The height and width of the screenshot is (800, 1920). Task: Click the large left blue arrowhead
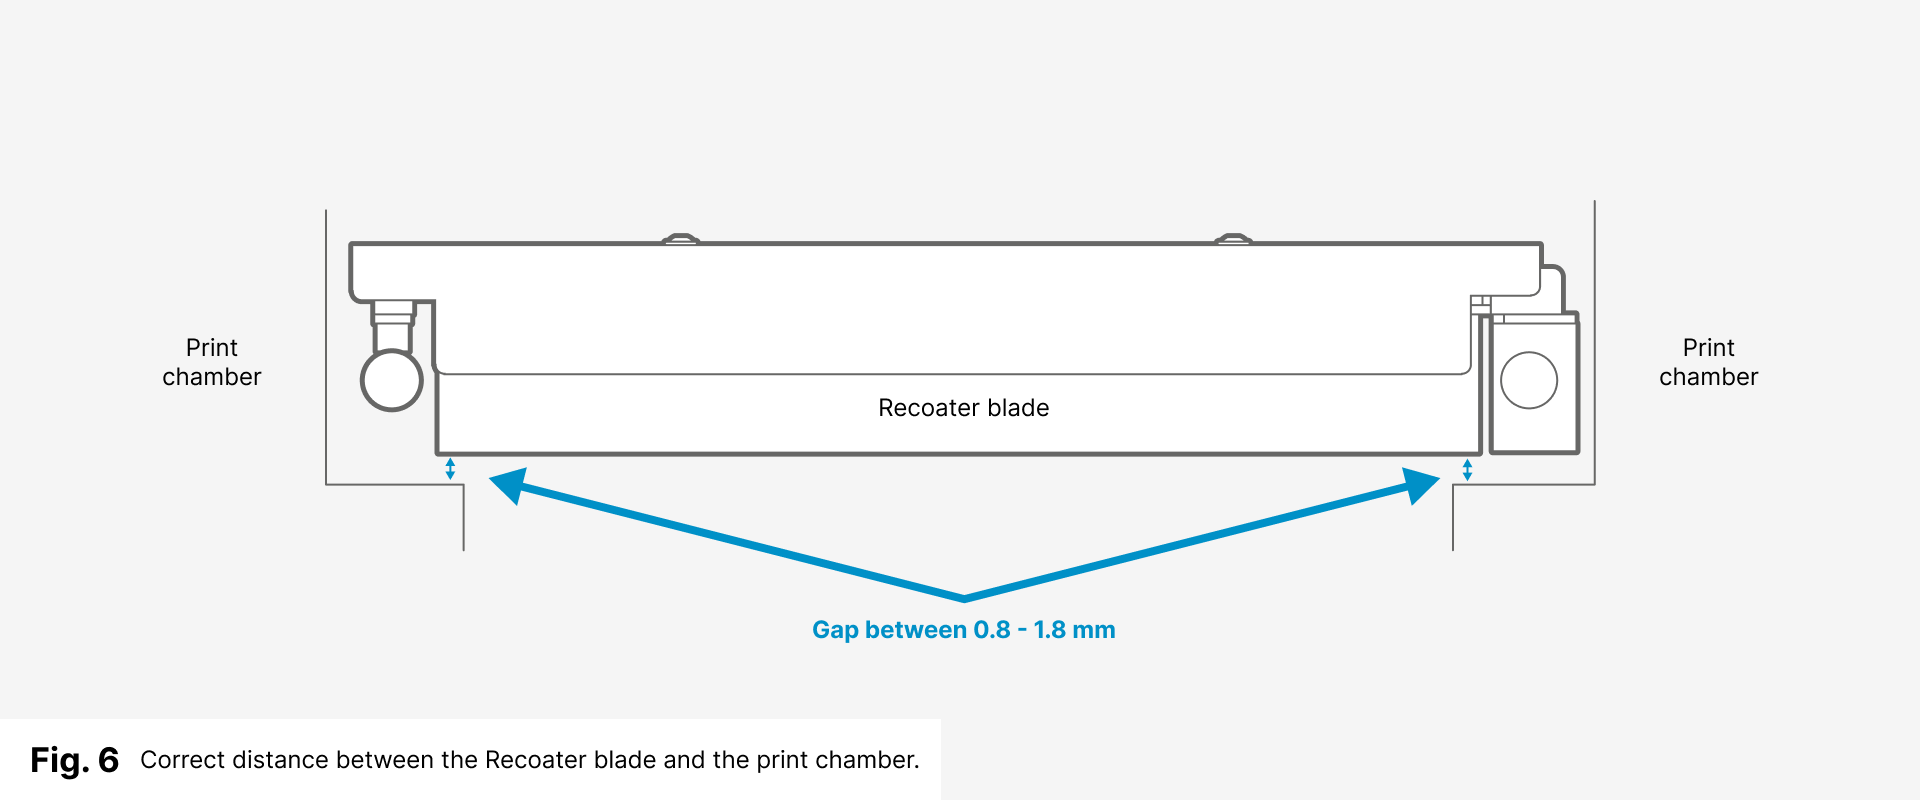(x=510, y=485)
